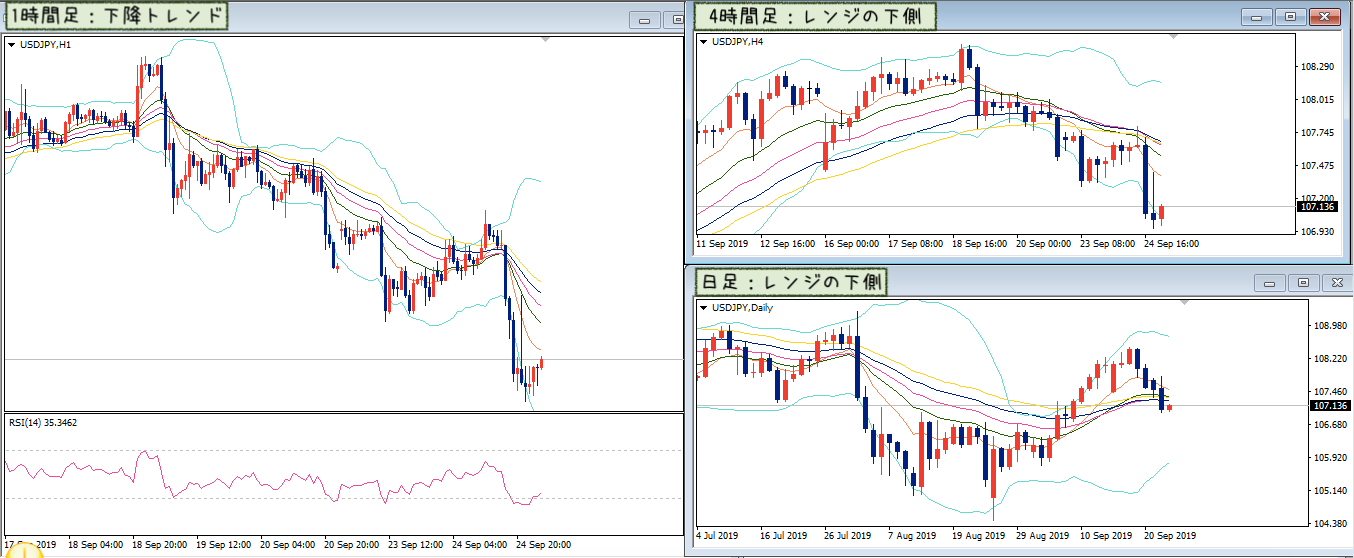Click the USDJPY,Daily chart title text

click(742, 308)
